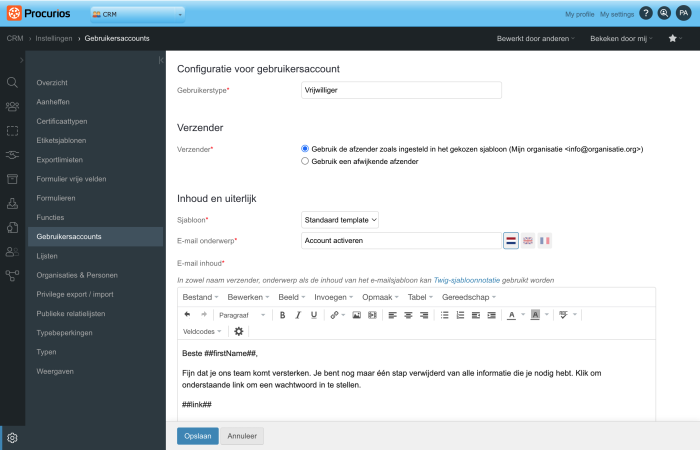Open the CRM module dropdown

(x=138, y=14)
